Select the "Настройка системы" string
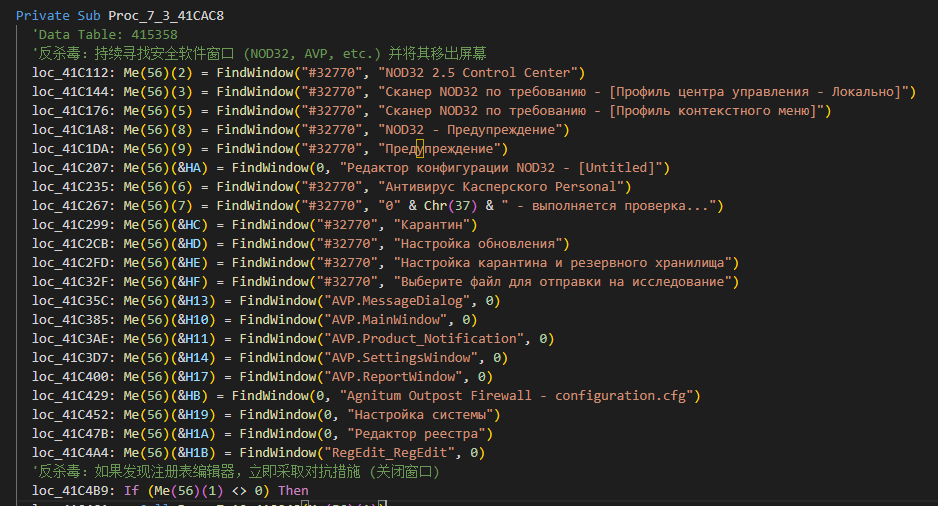 pos(420,416)
